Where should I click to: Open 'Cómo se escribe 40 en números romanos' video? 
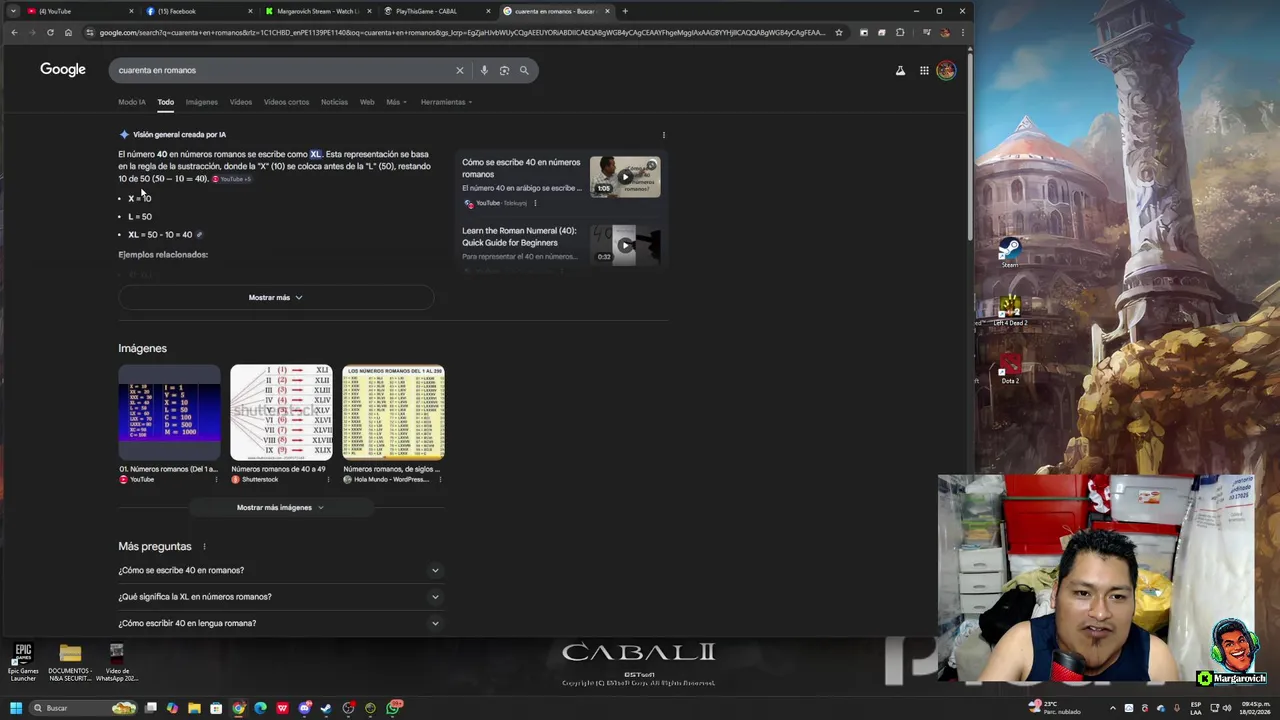click(x=521, y=168)
